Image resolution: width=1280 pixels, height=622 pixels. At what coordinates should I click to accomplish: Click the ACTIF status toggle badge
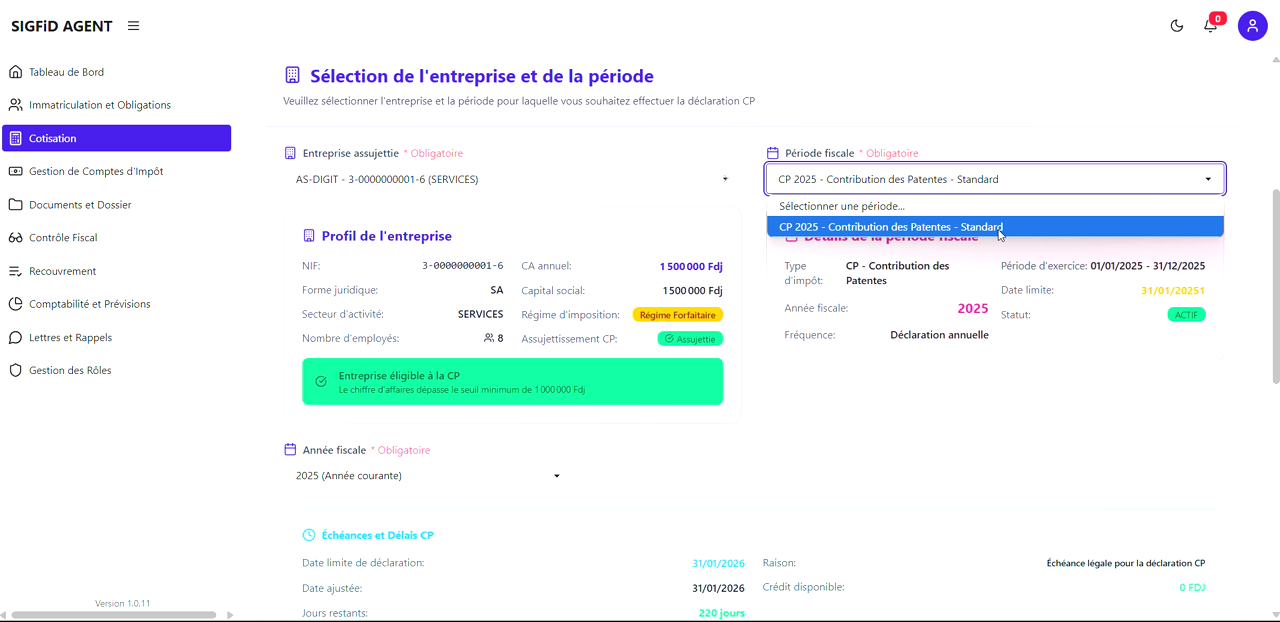(x=1186, y=314)
